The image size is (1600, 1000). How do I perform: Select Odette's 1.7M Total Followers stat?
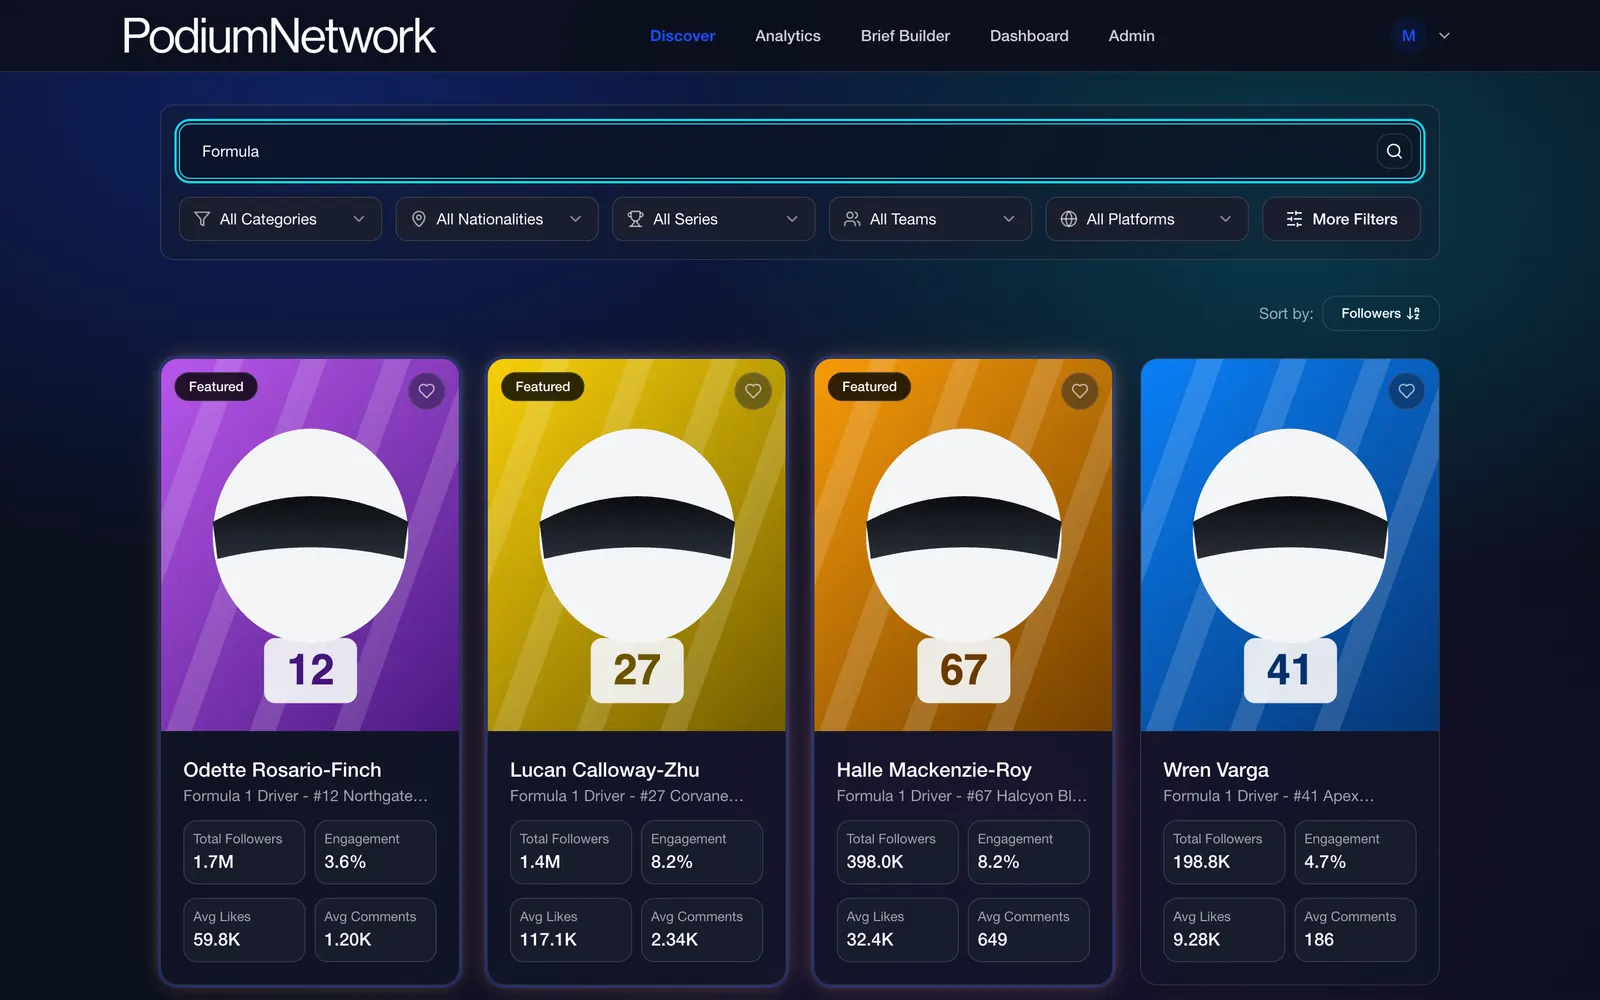(x=244, y=852)
